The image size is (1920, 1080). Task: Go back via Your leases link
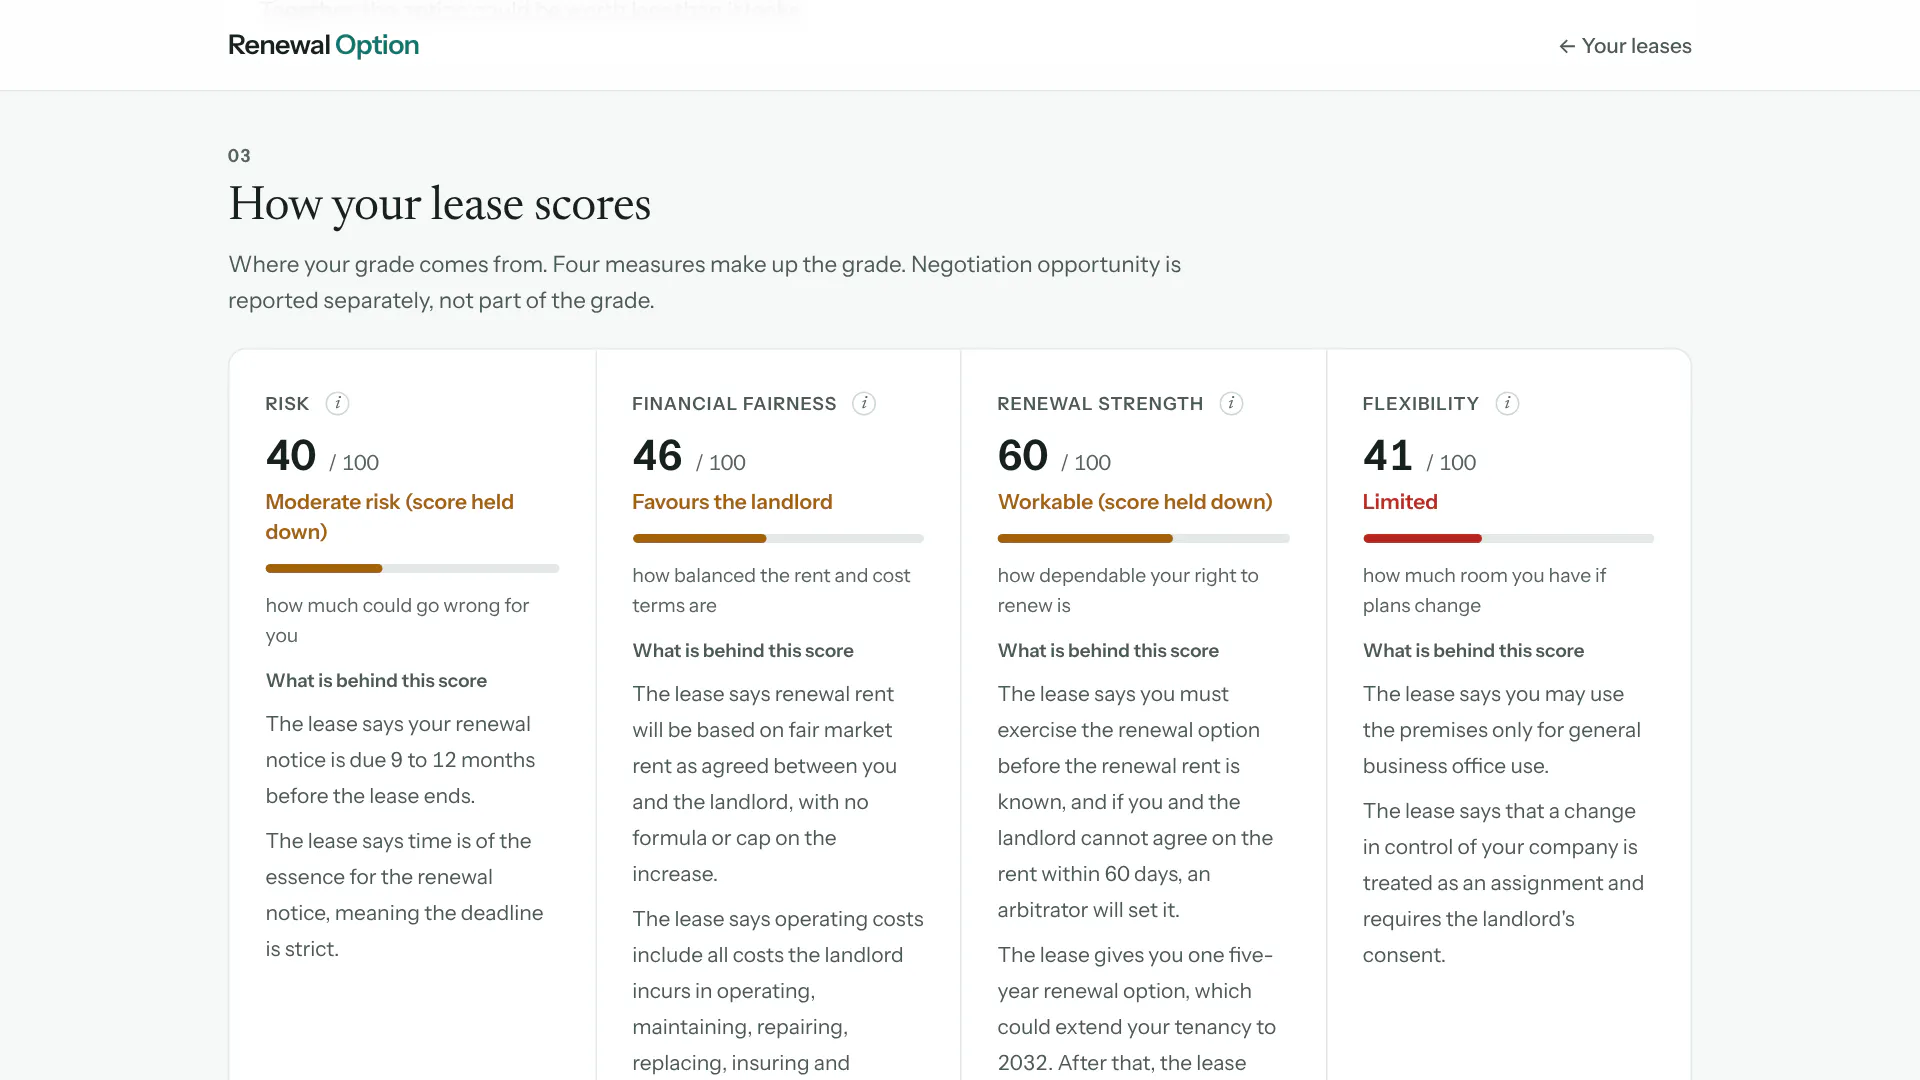tap(1625, 46)
